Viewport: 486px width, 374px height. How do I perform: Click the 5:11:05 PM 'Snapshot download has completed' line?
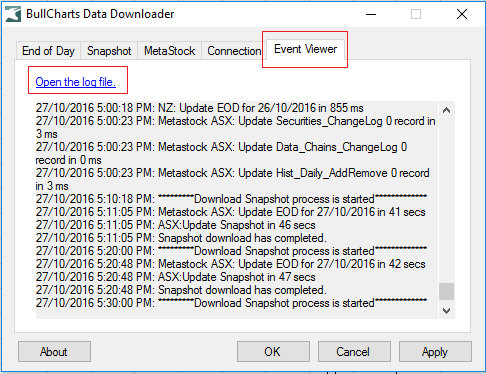pyautogui.click(x=181, y=238)
